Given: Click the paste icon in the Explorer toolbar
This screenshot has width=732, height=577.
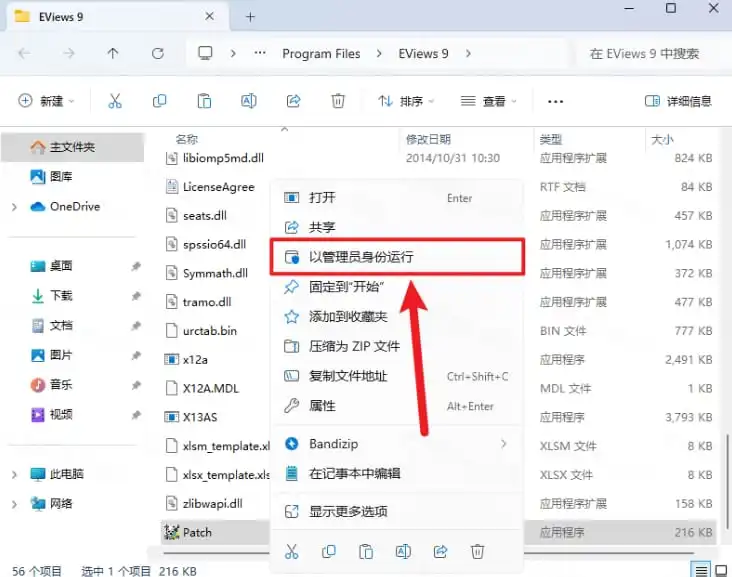Looking at the screenshot, I should pos(204,101).
